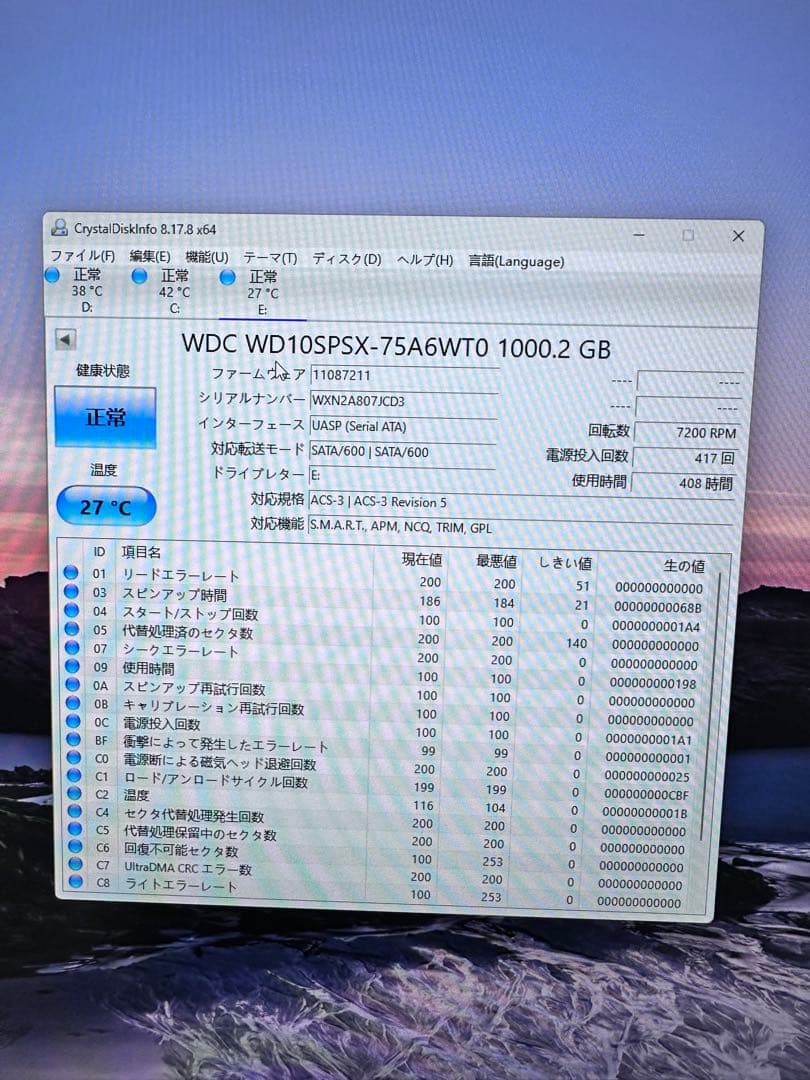Click the status icon for UltraDMA CRC エラー数

point(69,868)
